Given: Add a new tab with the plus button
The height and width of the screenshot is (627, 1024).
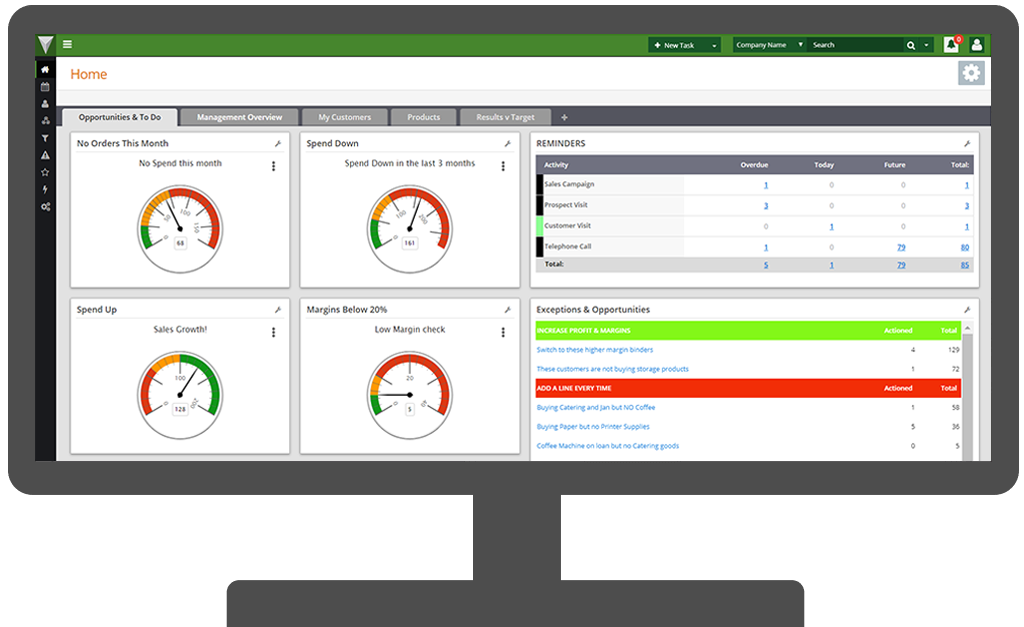Looking at the screenshot, I should (x=564, y=117).
